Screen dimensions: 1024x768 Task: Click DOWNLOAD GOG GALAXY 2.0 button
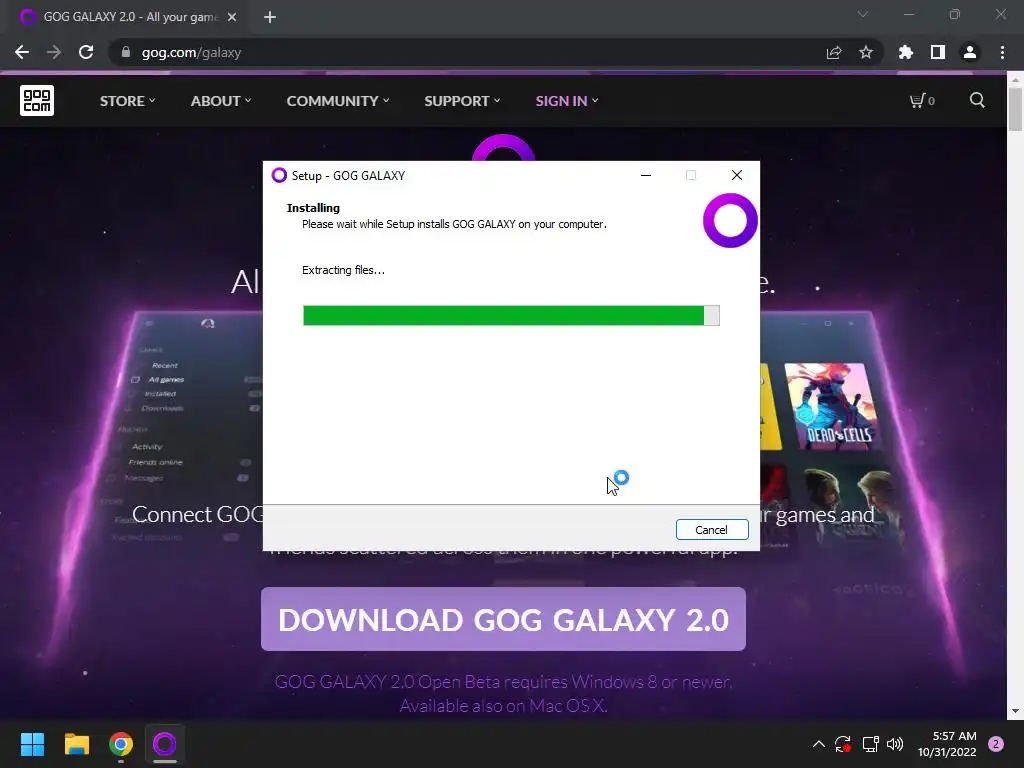[x=503, y=619]
